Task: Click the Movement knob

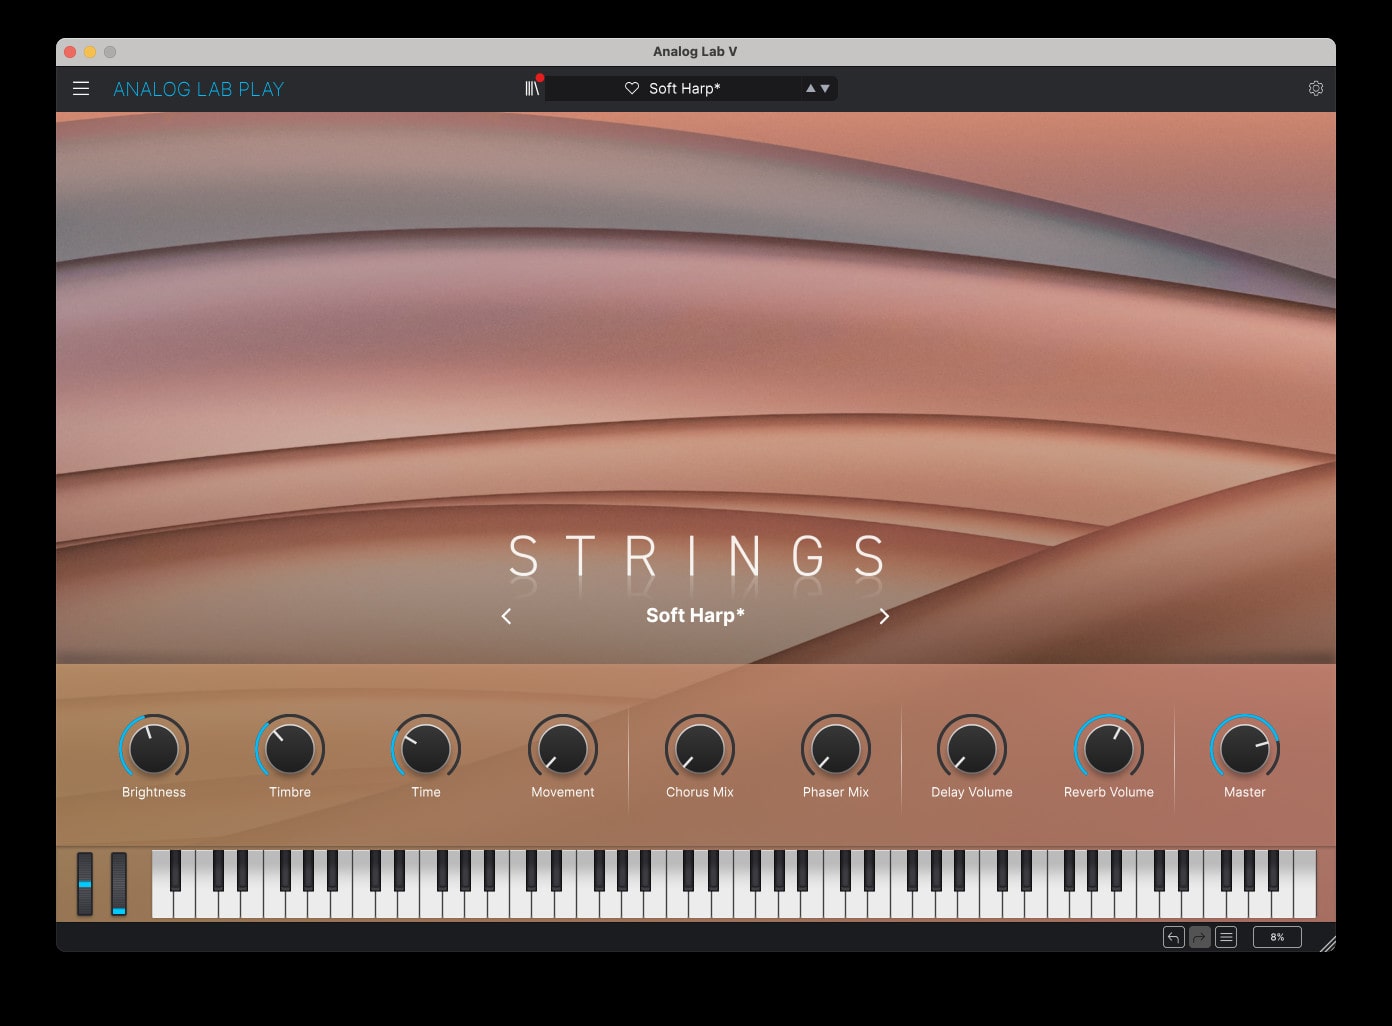Action: click(563, 748)
